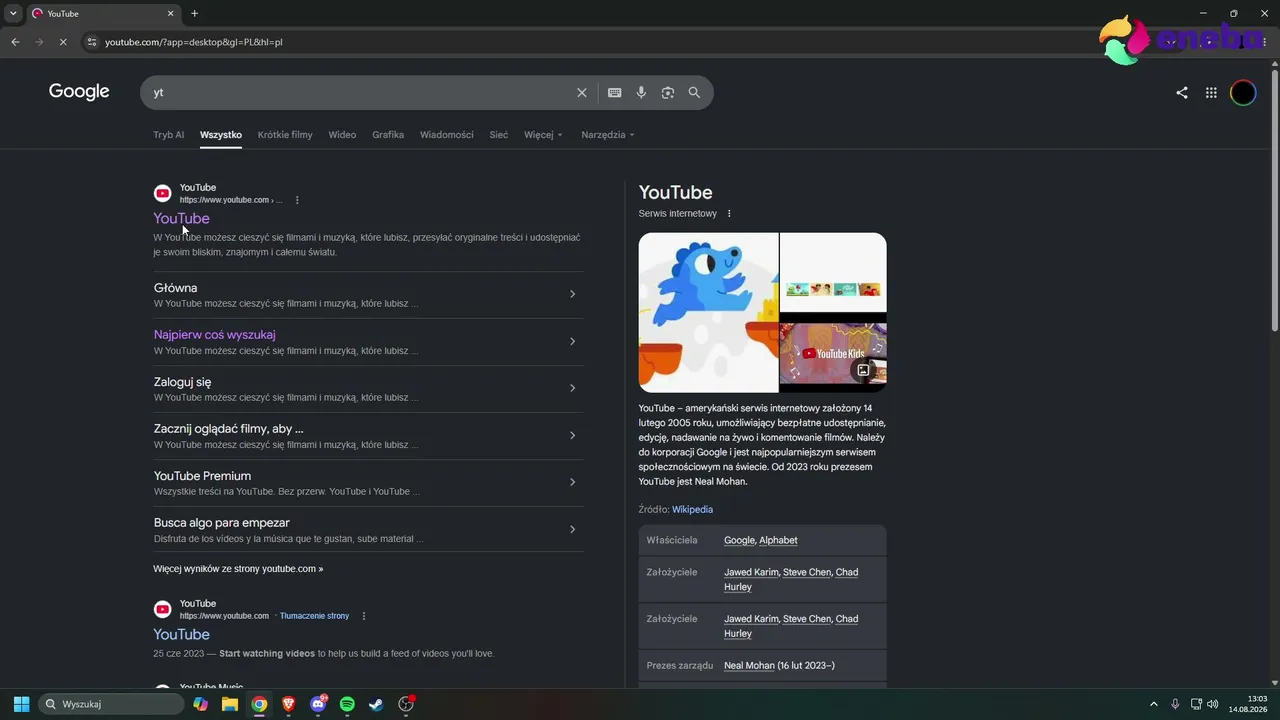Click 'Więcej wyników ze strony youtube.com'
The height and width of the screenshot is (720, 1280).
(x=238, y=569)
